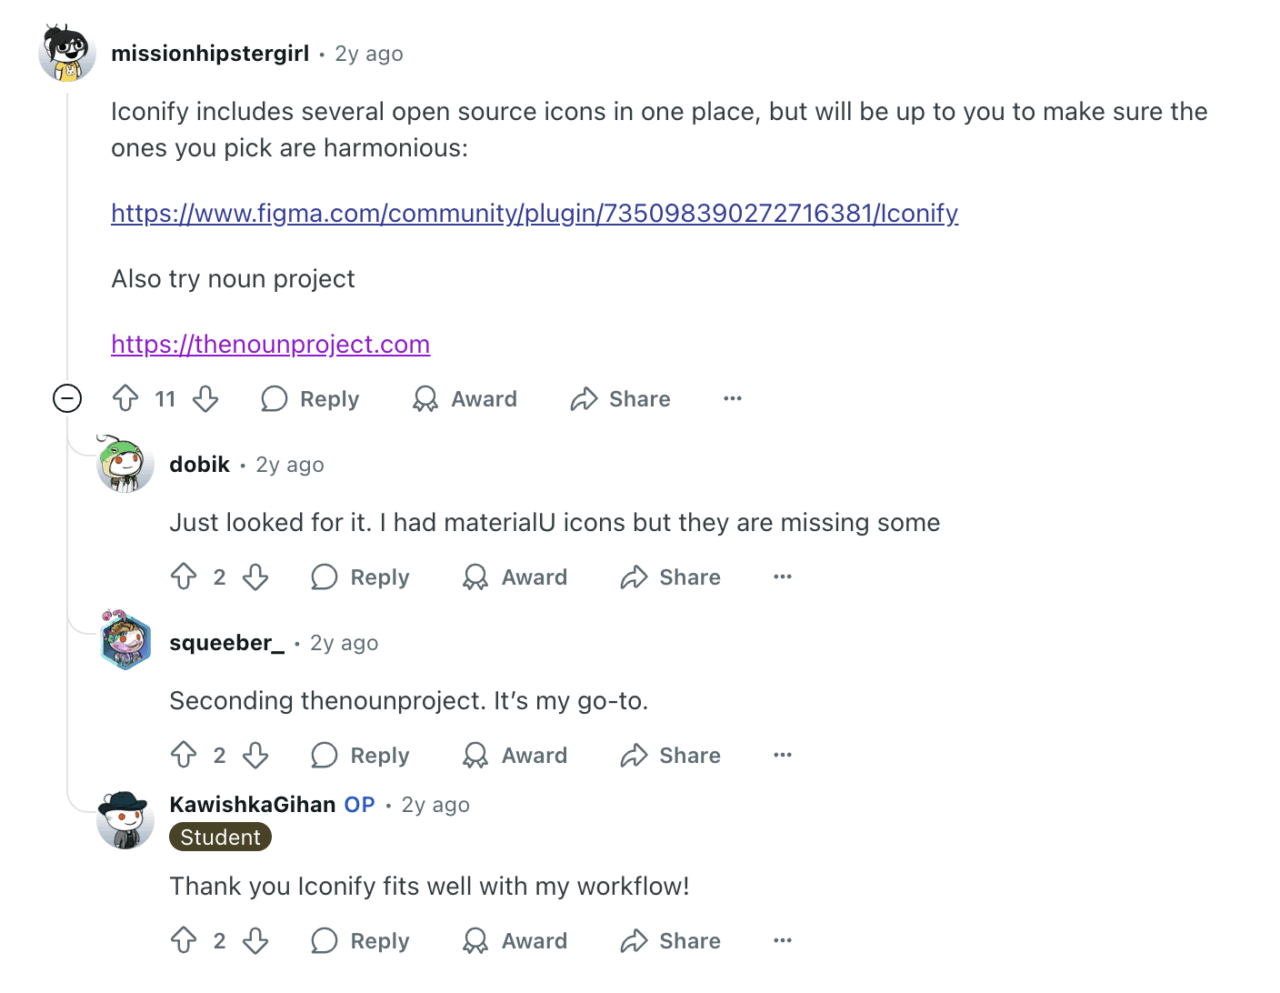Downvote KawishkaGihan's comment
Image resolution: width=1280 pixels, height=993 pixels.
click(x=256, y=941)
